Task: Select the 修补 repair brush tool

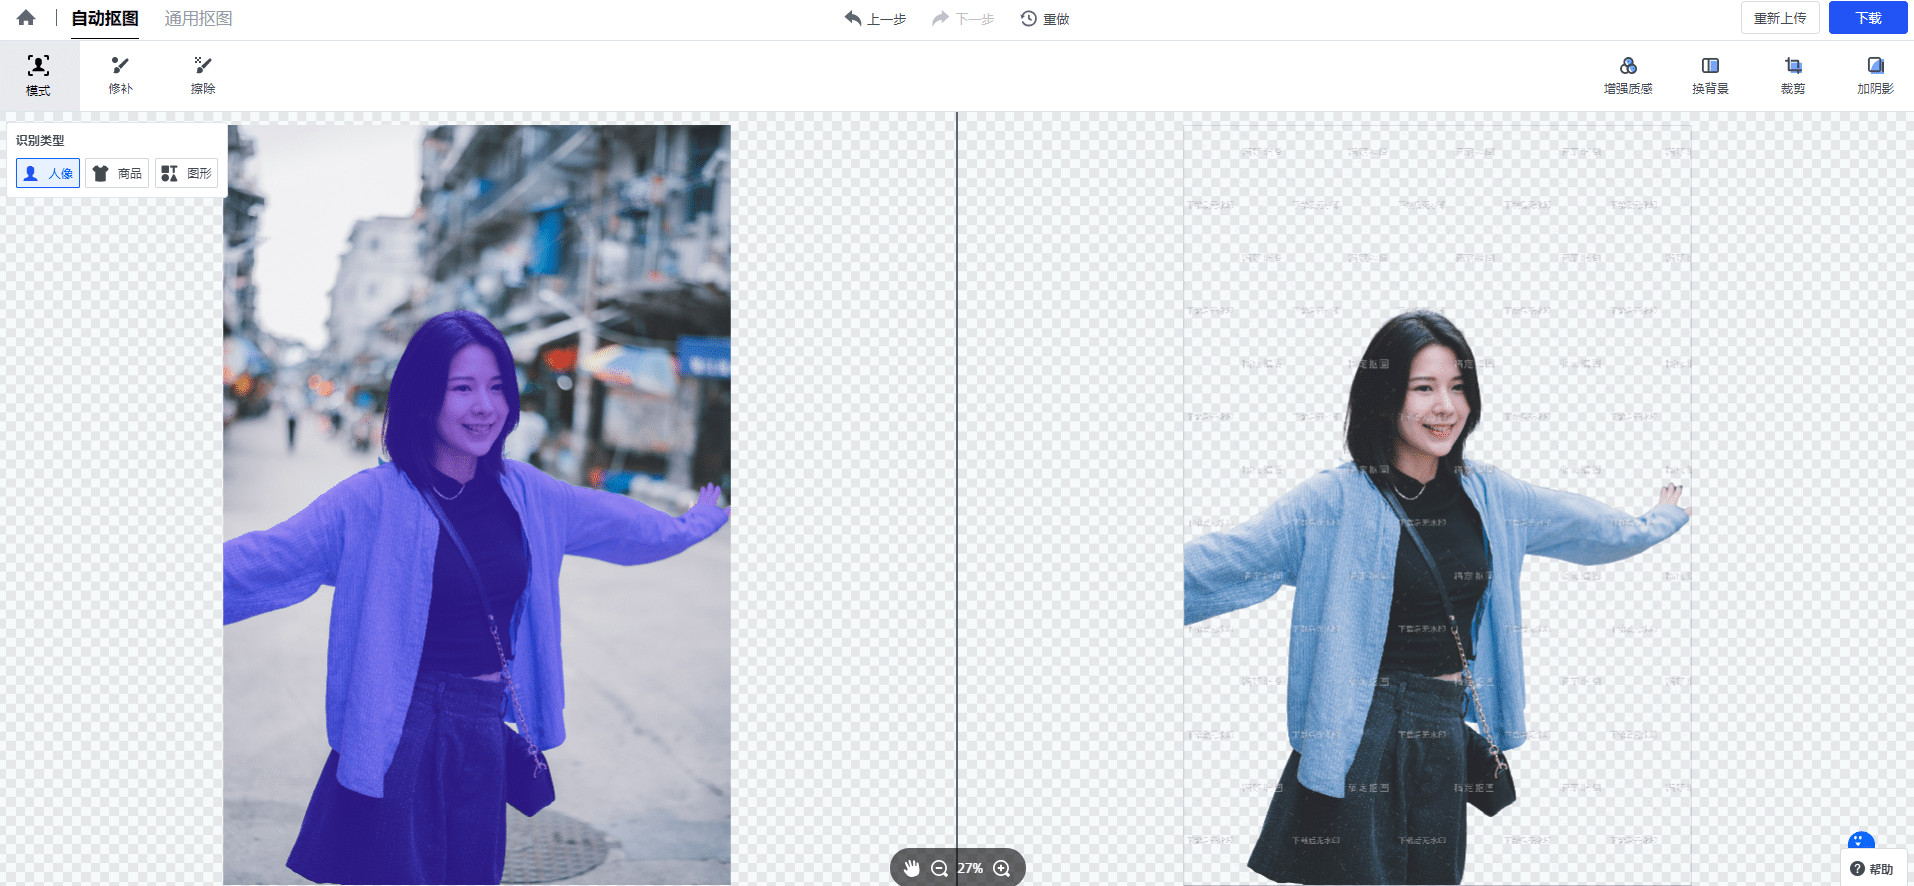Action: tap(120, 75)
